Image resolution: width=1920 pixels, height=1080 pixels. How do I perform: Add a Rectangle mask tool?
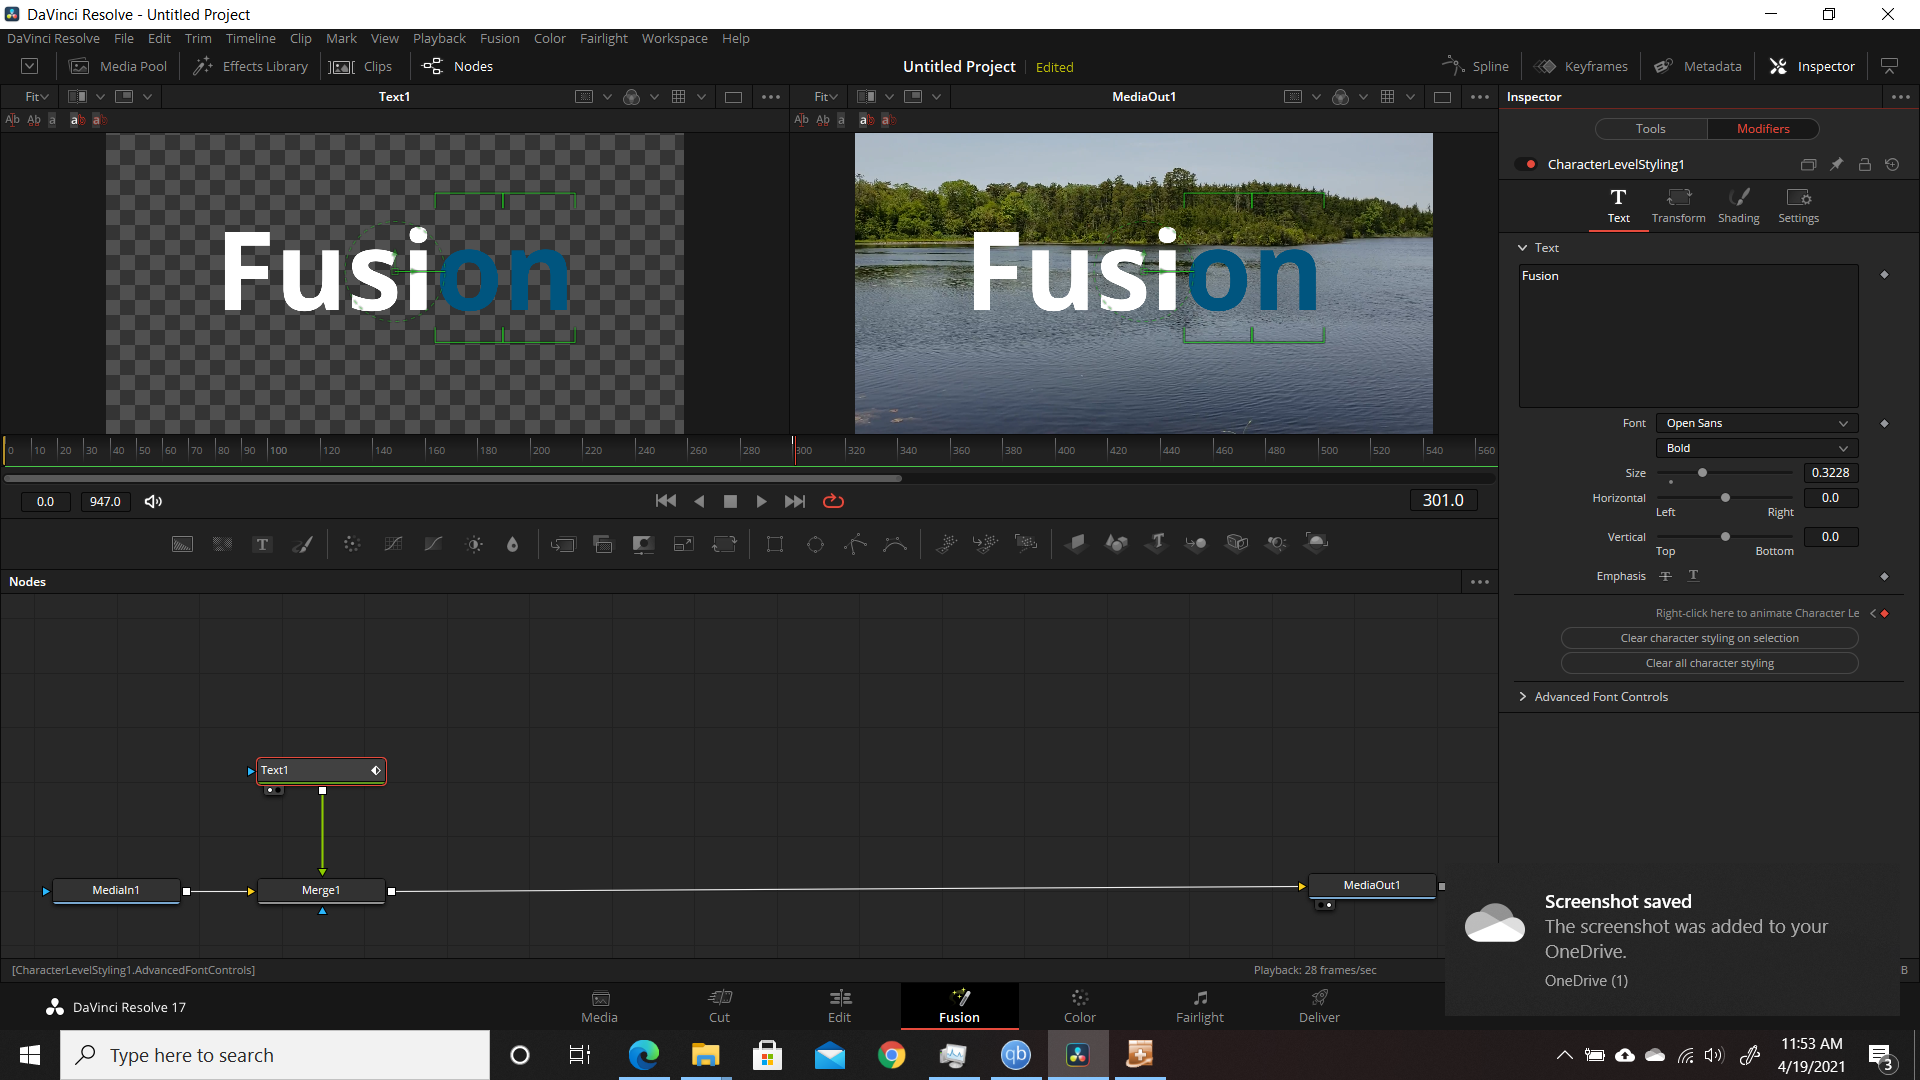[x=775, y=544]
